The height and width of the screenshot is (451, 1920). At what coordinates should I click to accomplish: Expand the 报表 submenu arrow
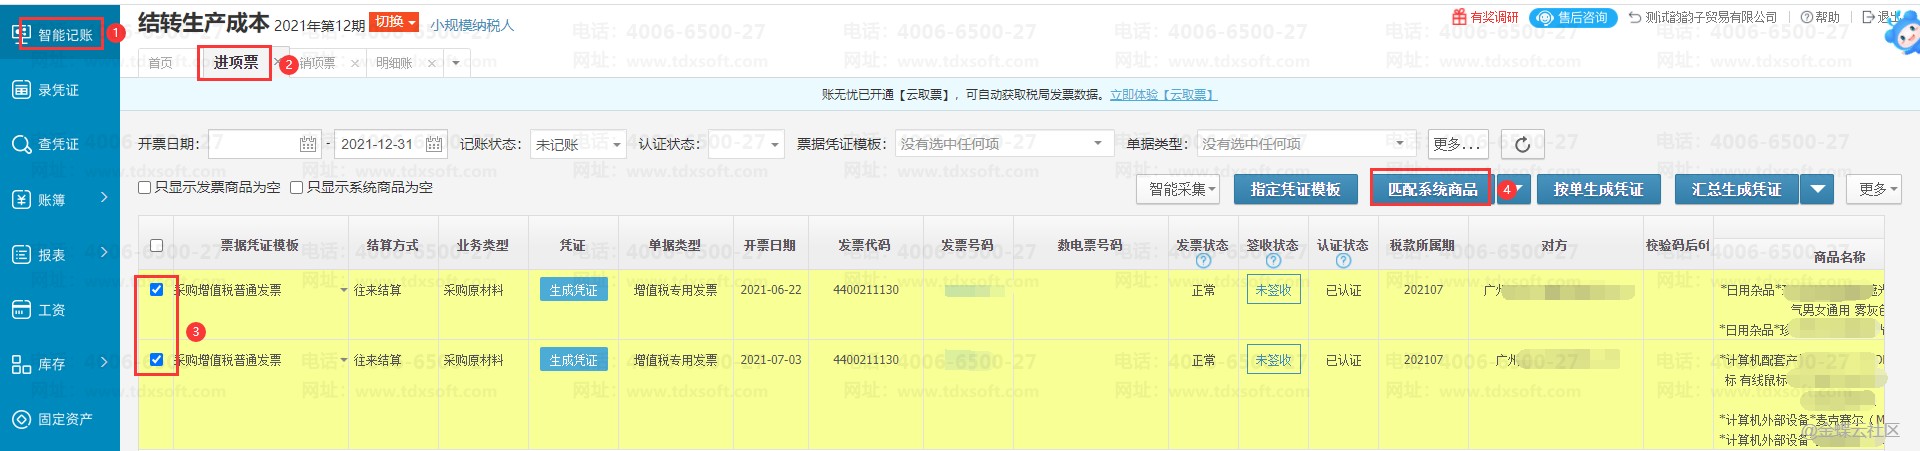[104, 253]
